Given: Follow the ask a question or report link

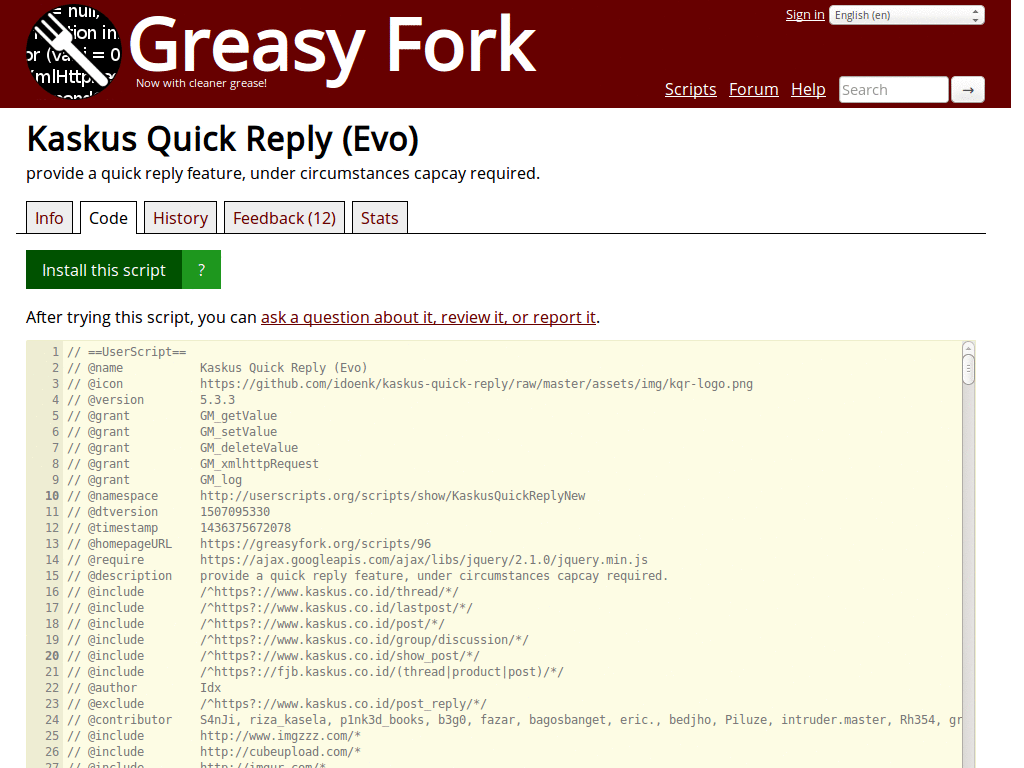Looking at the screenshot, I should tap(428, 317).
